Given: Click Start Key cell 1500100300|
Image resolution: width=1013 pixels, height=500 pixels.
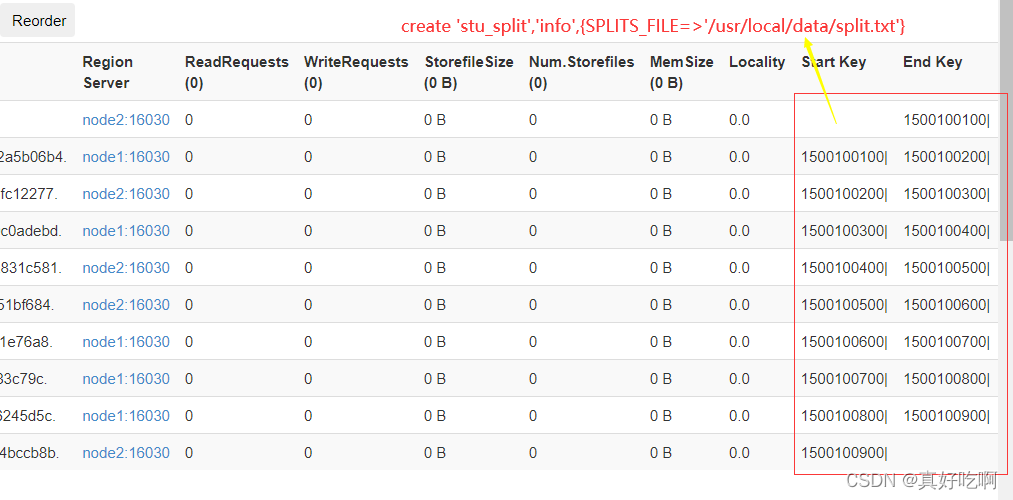Looking at the screenshot, I should 844,231.
